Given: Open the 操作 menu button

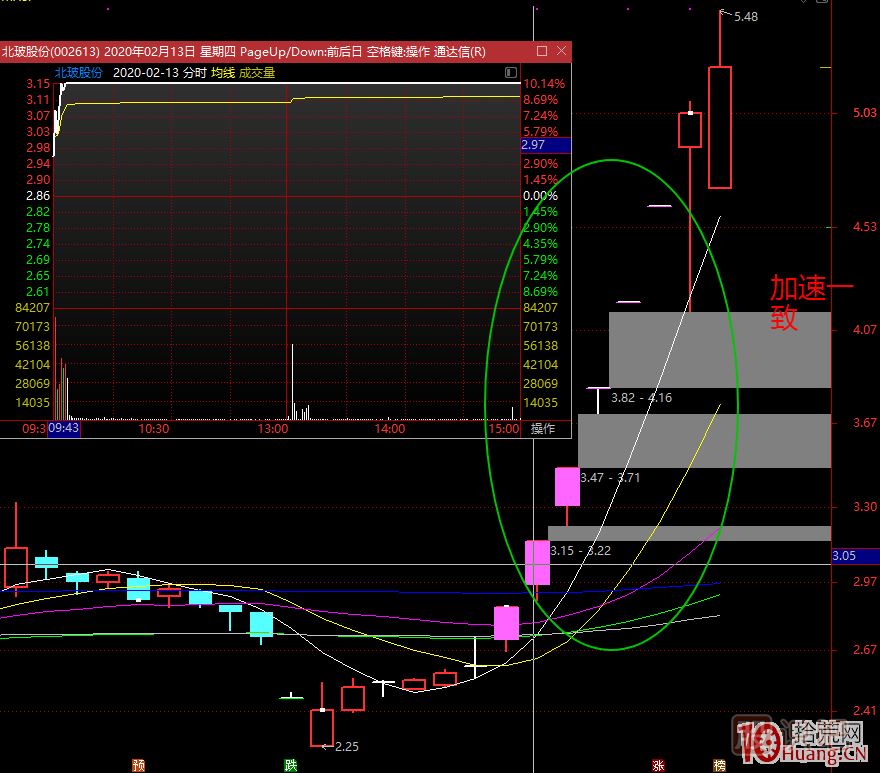Looking at the screenshot, I should [543, 429].
